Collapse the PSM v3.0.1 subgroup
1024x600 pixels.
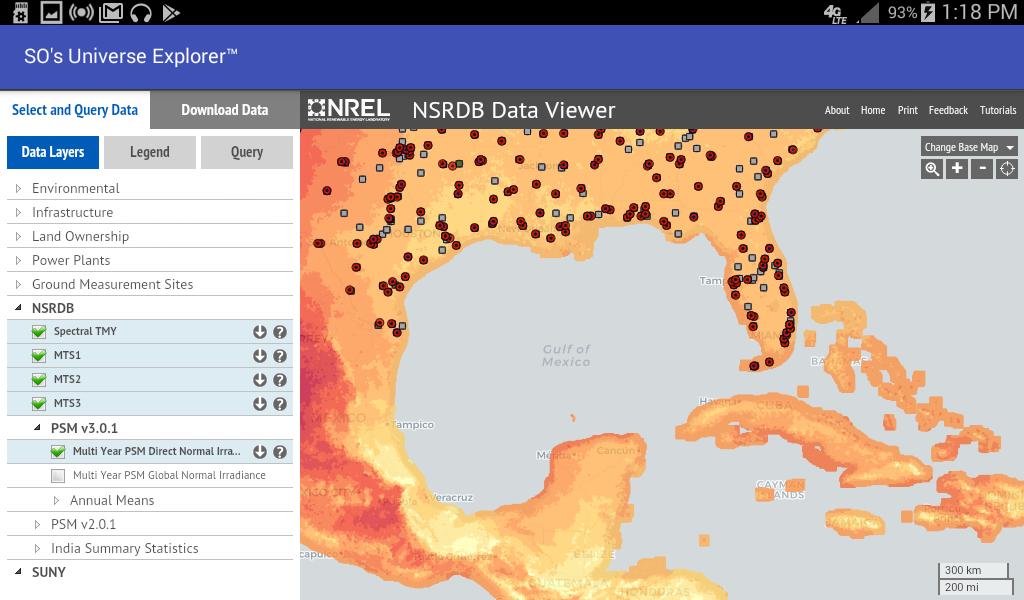point(37,428)
